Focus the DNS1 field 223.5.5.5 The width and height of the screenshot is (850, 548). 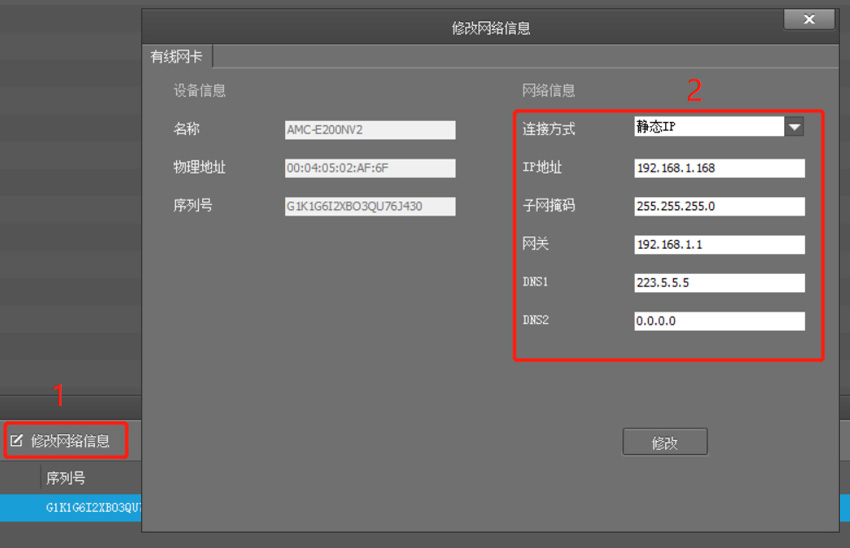pyautogui.click(x=719, y=283)
